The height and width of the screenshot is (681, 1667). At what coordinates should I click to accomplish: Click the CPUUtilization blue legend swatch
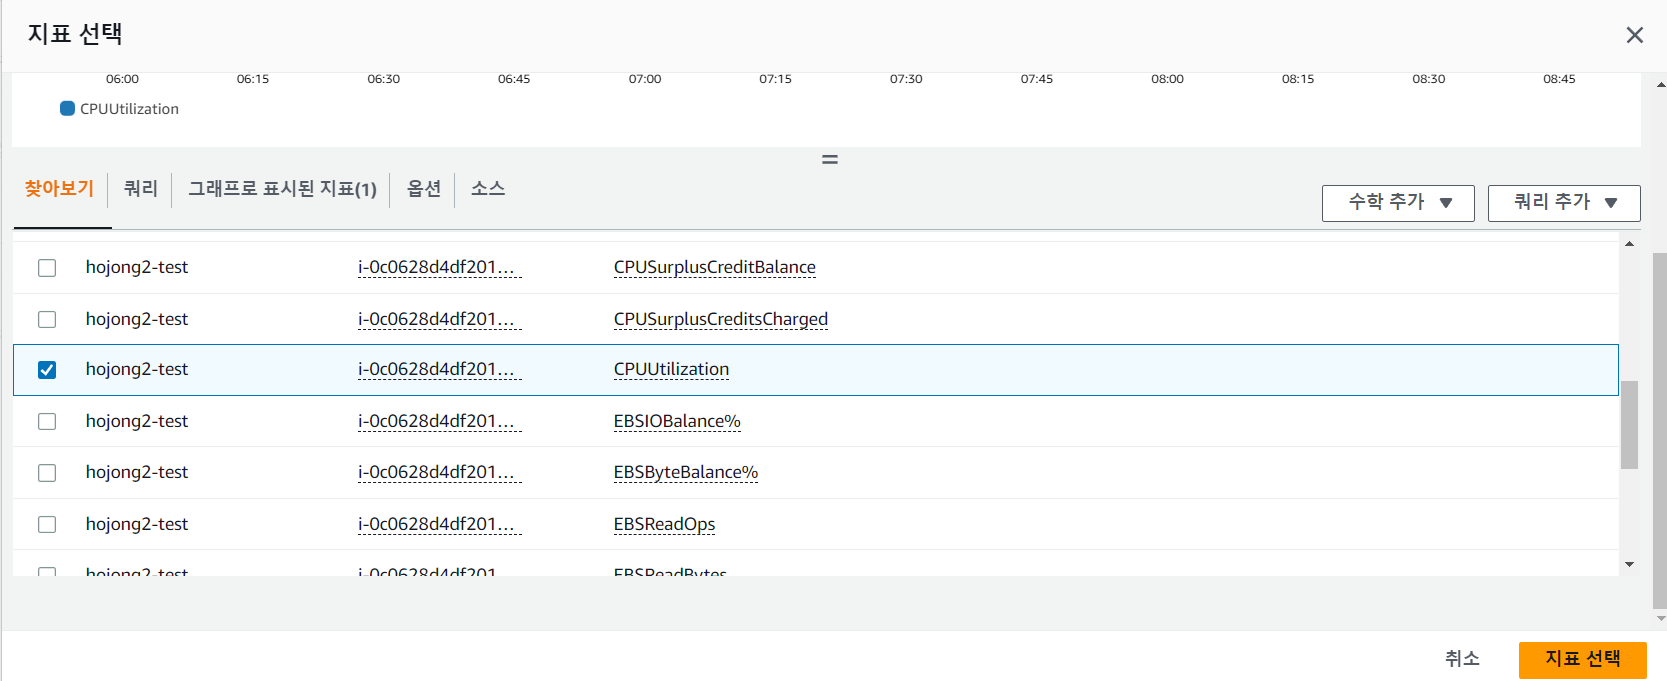pos(68,108)
